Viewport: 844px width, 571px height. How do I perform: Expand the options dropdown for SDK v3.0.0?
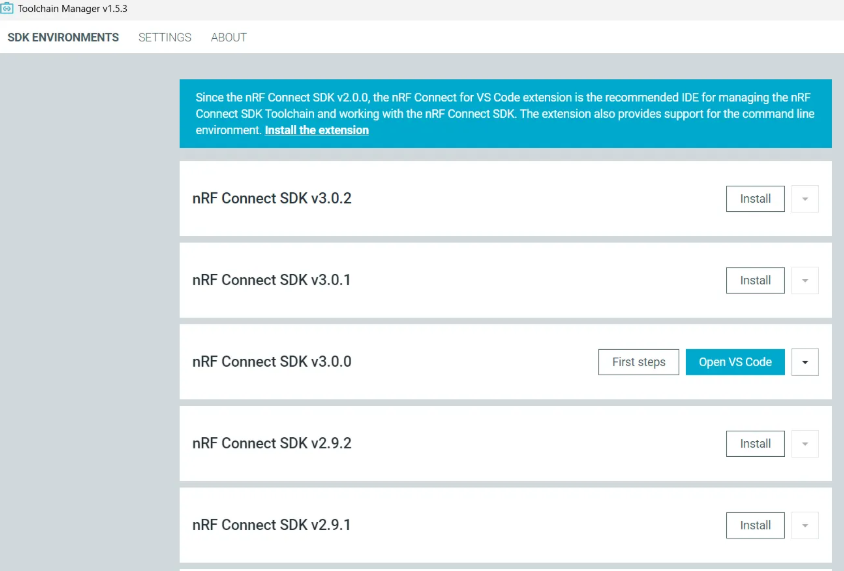coord(805,362)
